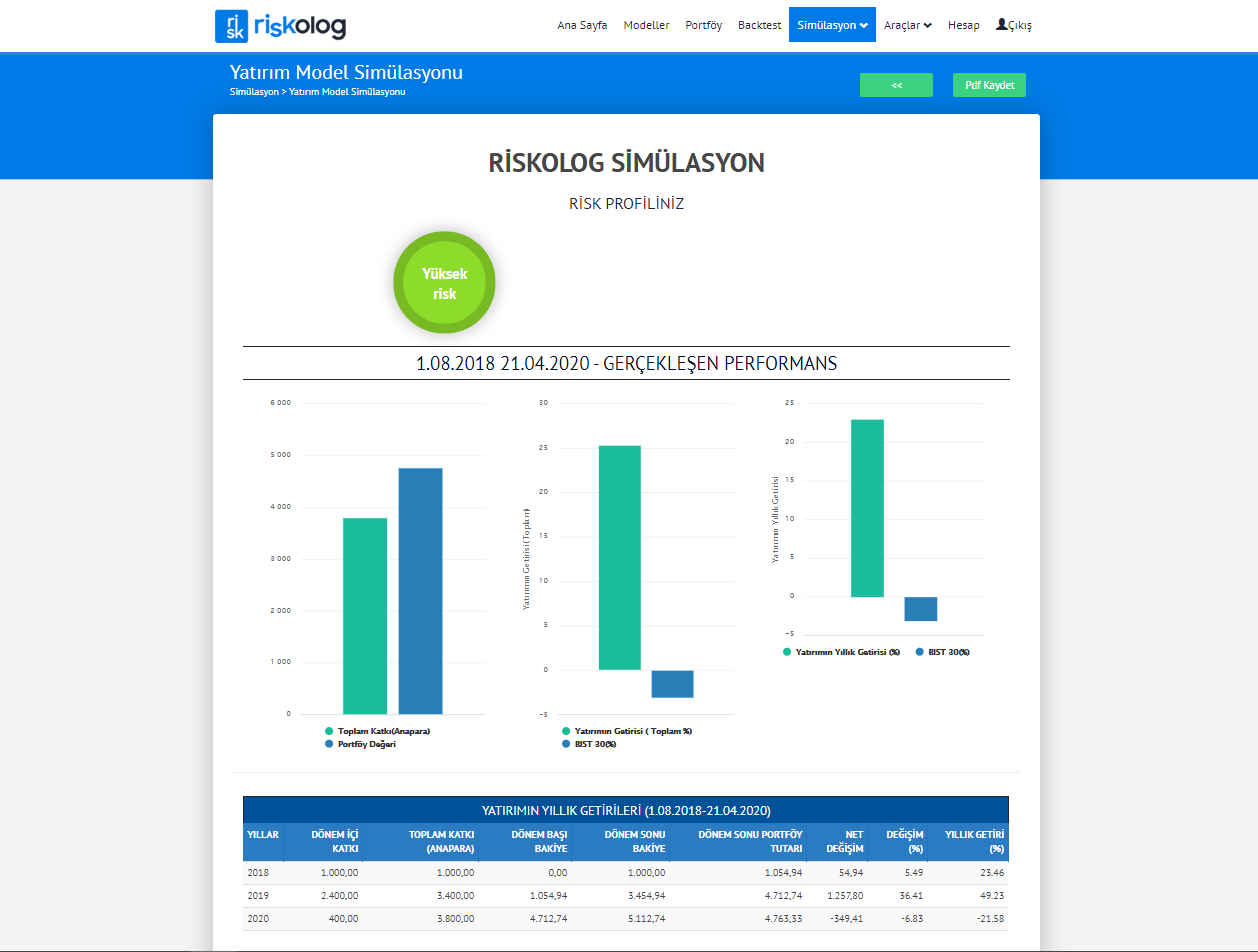Click the Yüksek risk profile circle

tap(444, 282)
